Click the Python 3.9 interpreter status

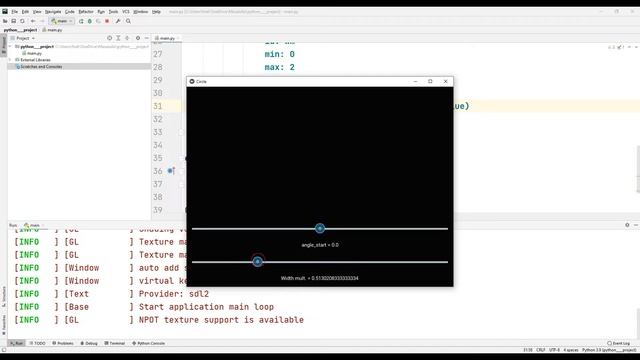[x=609, y=350]
